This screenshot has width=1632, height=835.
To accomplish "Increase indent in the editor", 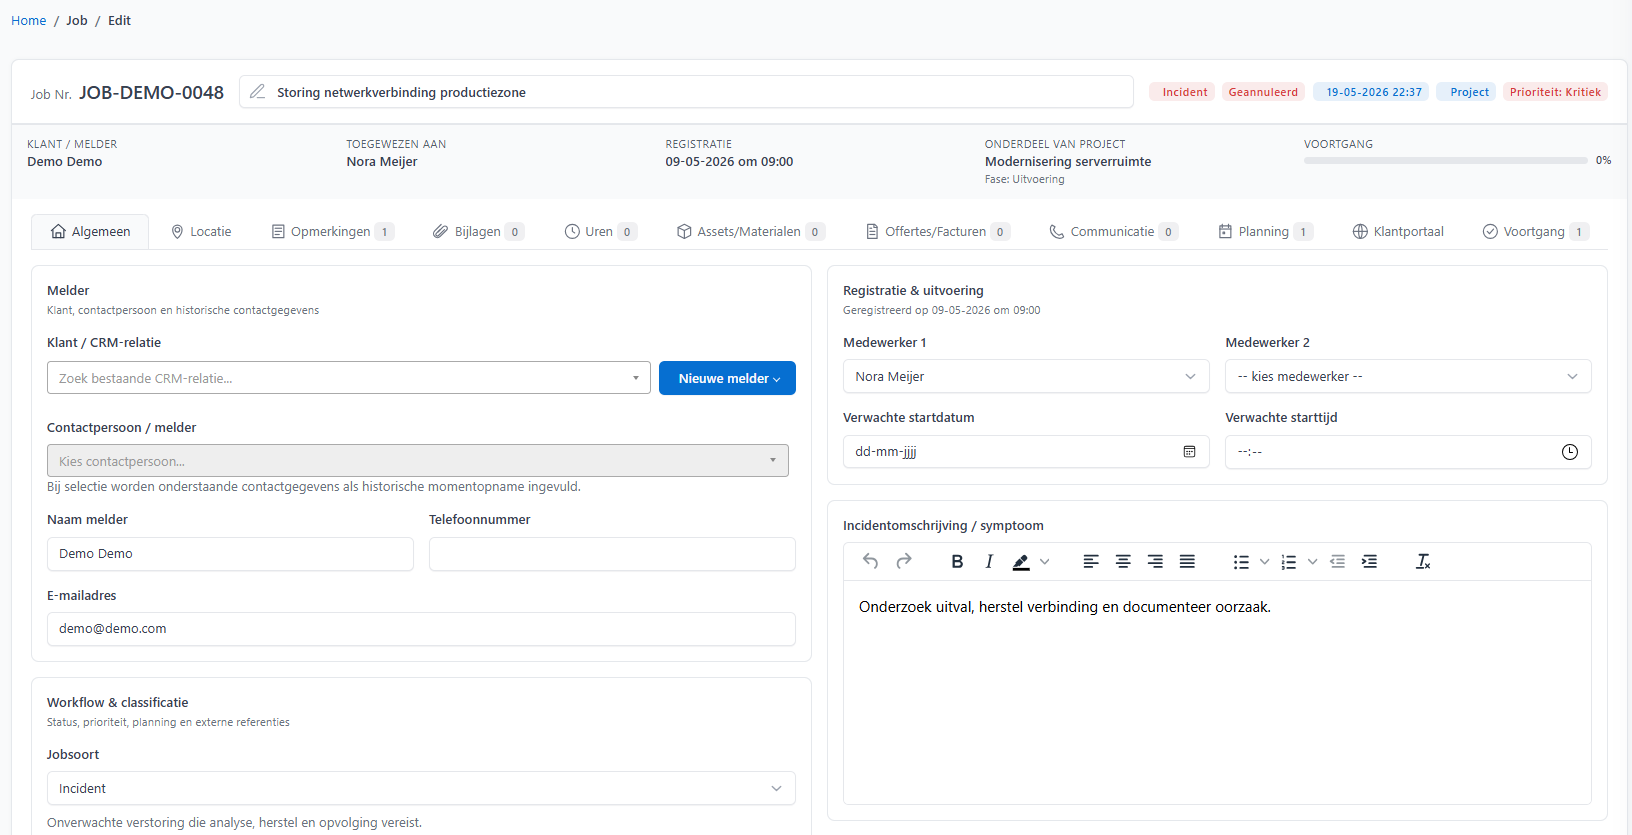I will click(1369, 562).
